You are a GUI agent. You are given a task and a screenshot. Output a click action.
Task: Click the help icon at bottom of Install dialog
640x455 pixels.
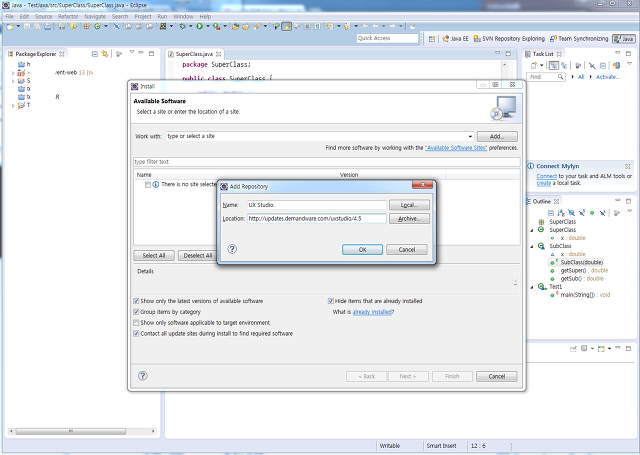142,376
